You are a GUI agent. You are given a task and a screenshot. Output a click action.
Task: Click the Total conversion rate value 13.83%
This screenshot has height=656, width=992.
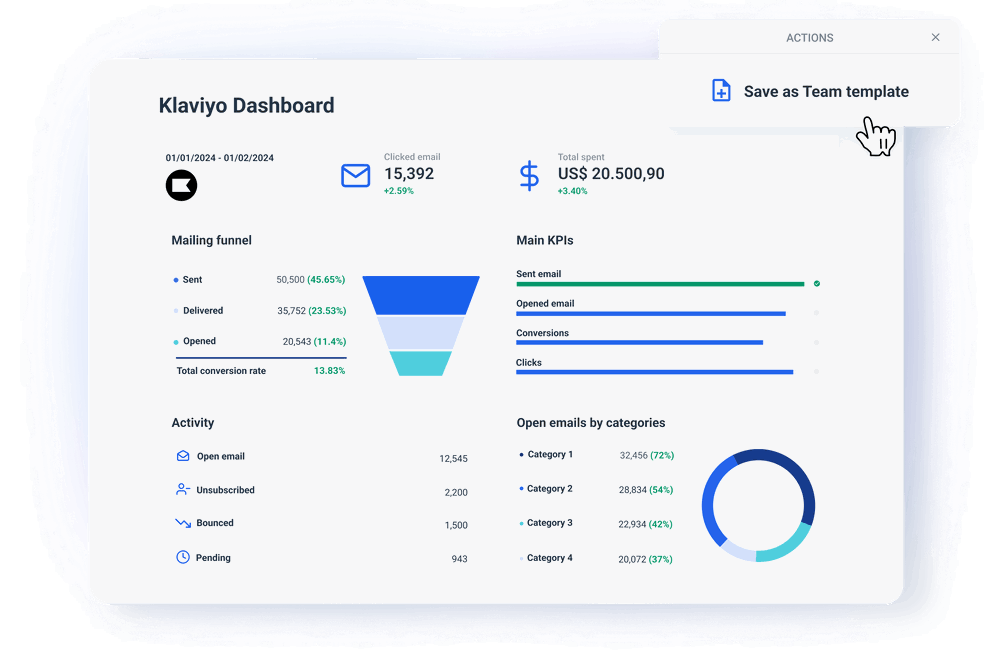tap(331, 370)
